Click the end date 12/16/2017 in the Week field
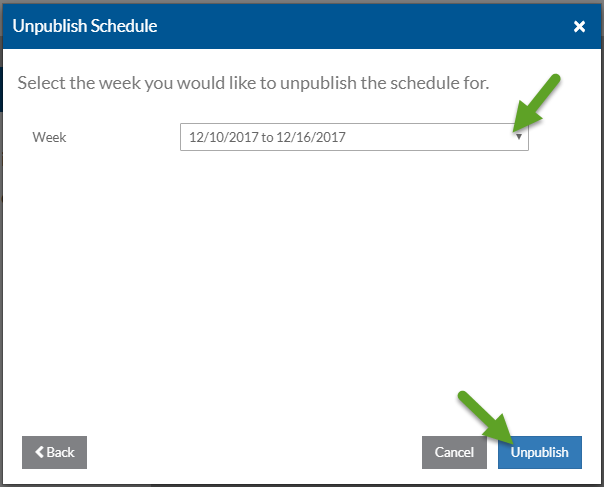The image size is (604, 487). pyautogui.click(x=313, y=137)
